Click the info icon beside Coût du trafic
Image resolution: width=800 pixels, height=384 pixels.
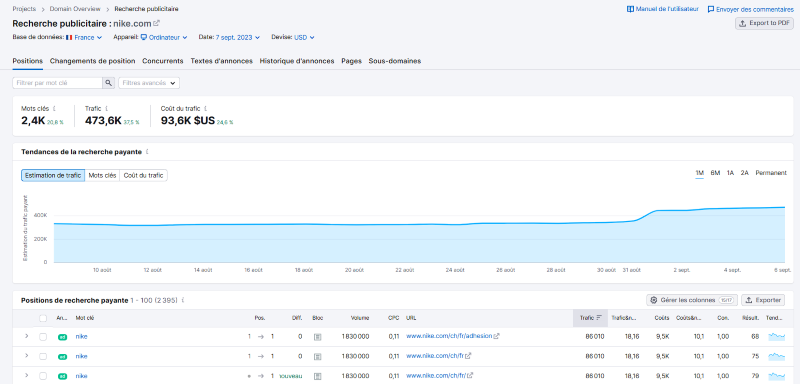[x=205, y=108]
